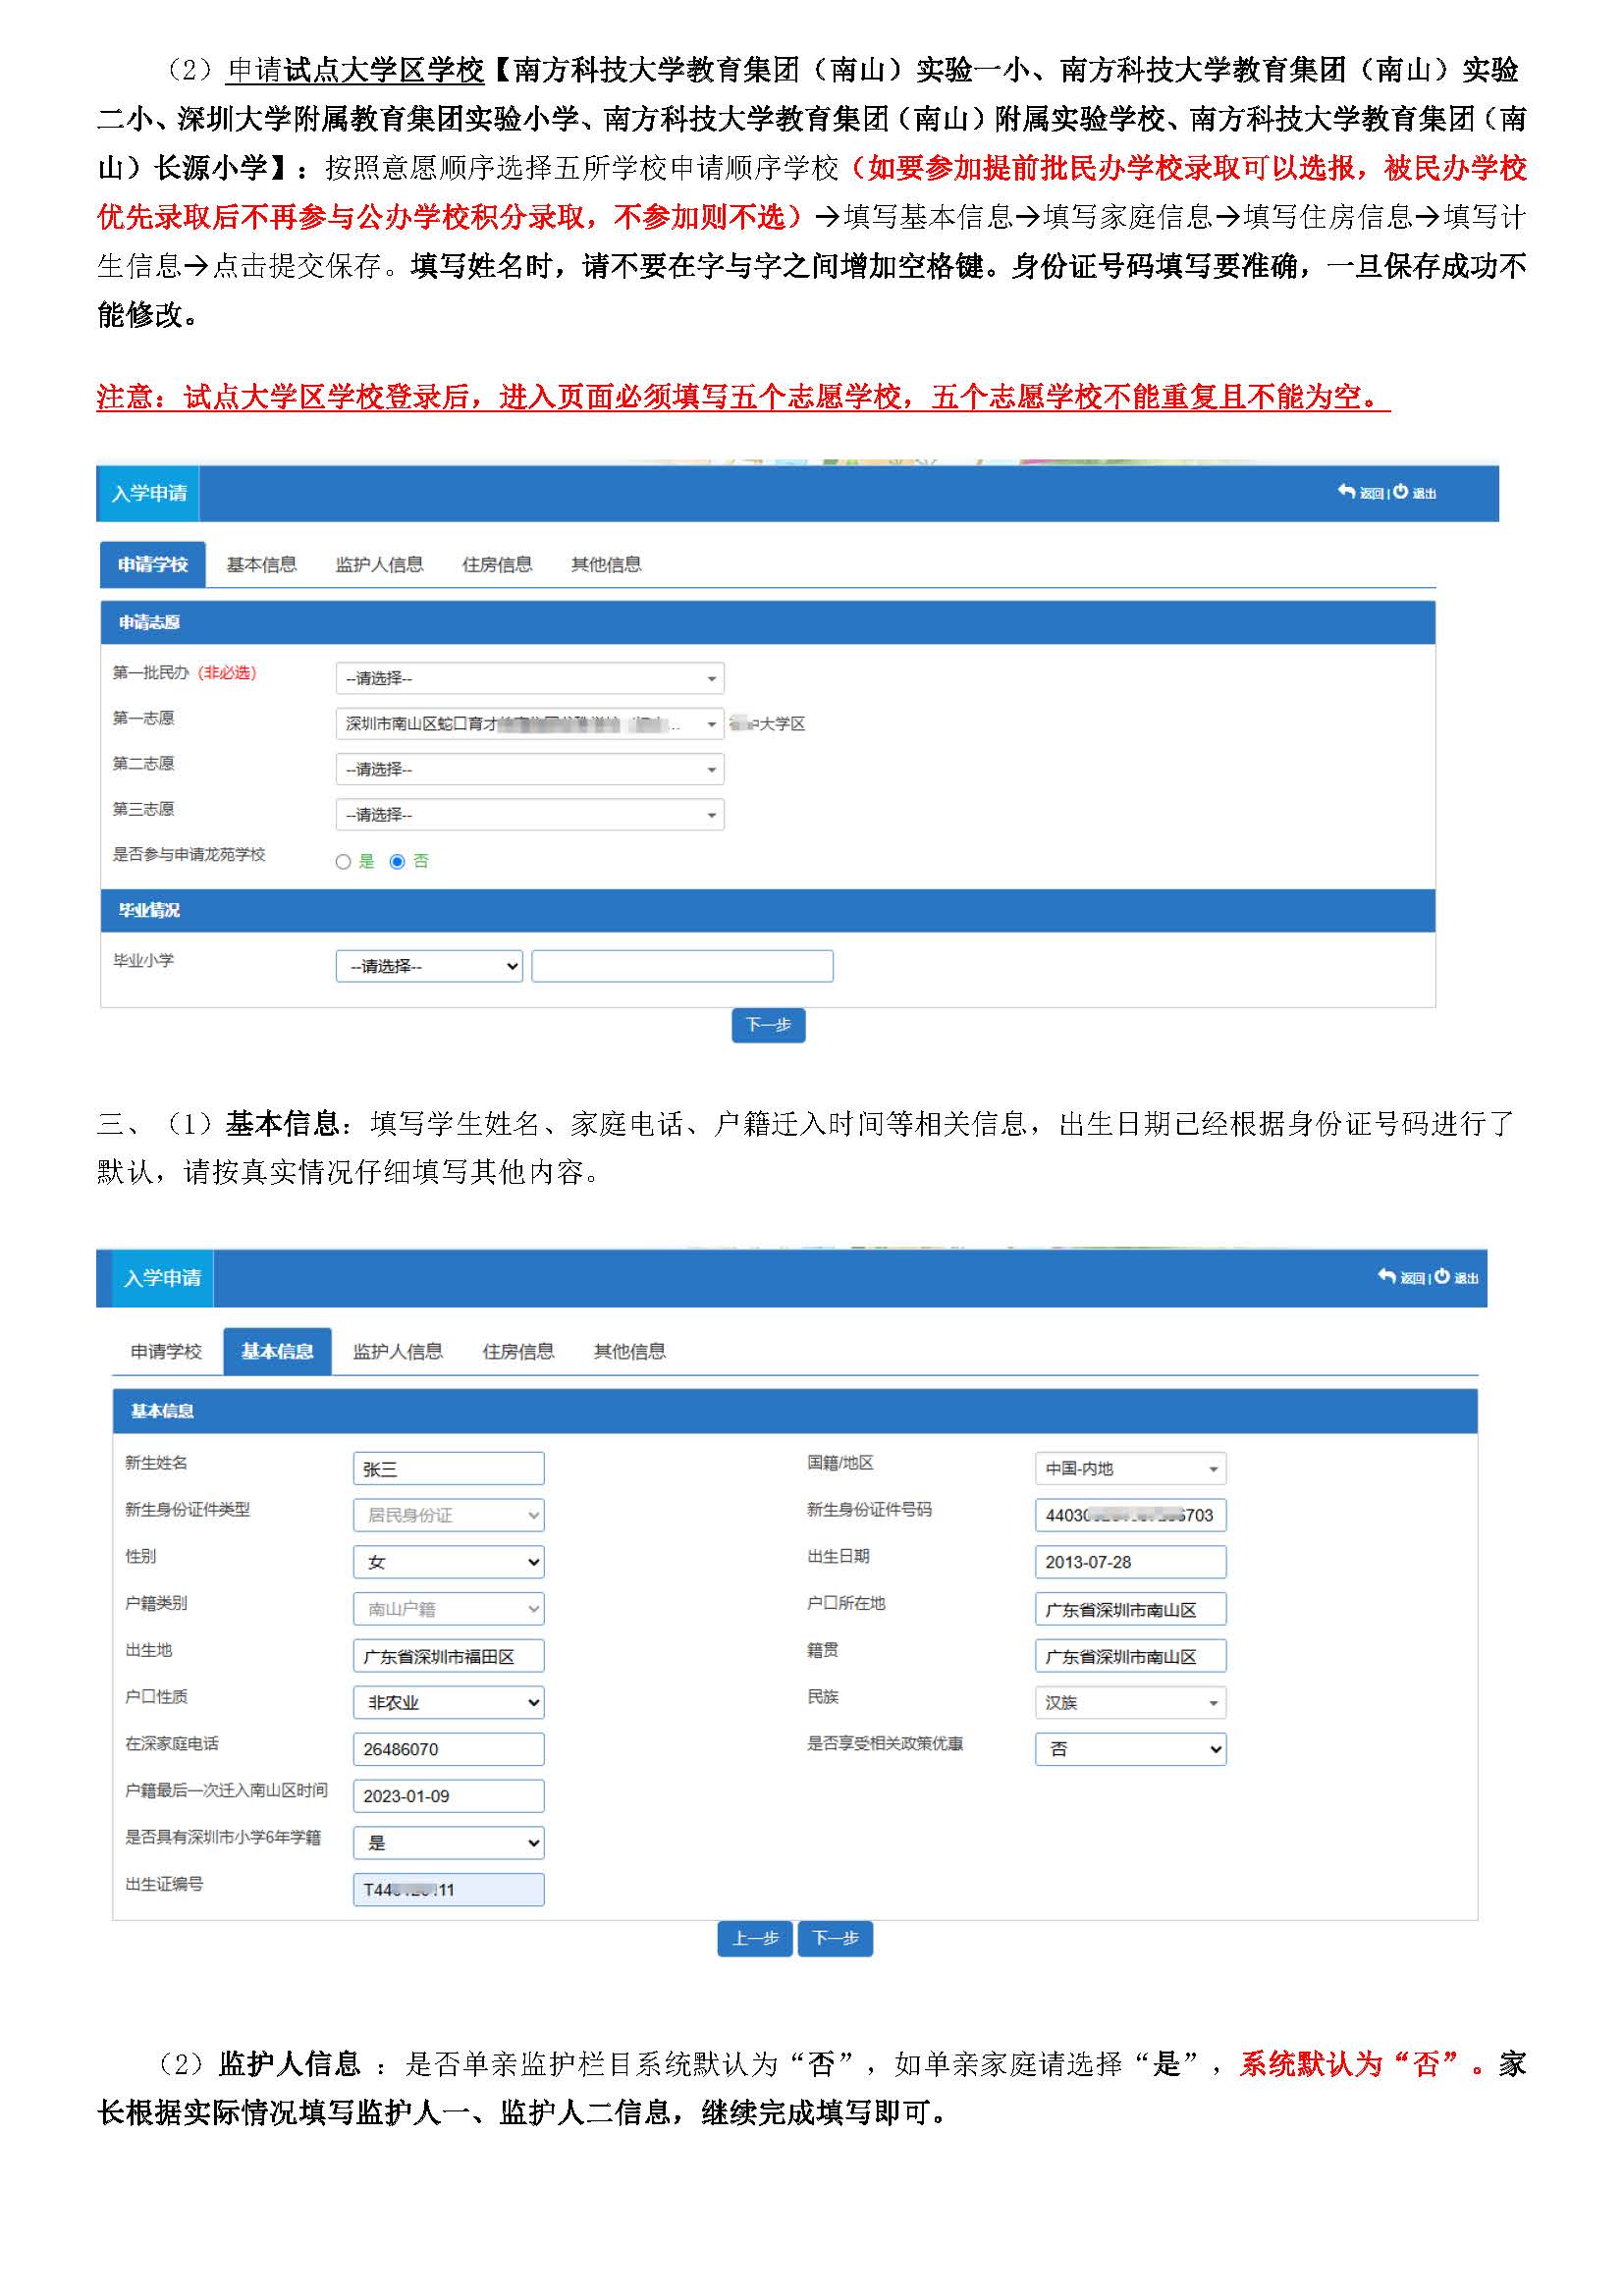Screen dimensions: 1624x2296
Task: Open the 是否具有深圳市小学6年学籍 dropdown
Action: 448,1842
